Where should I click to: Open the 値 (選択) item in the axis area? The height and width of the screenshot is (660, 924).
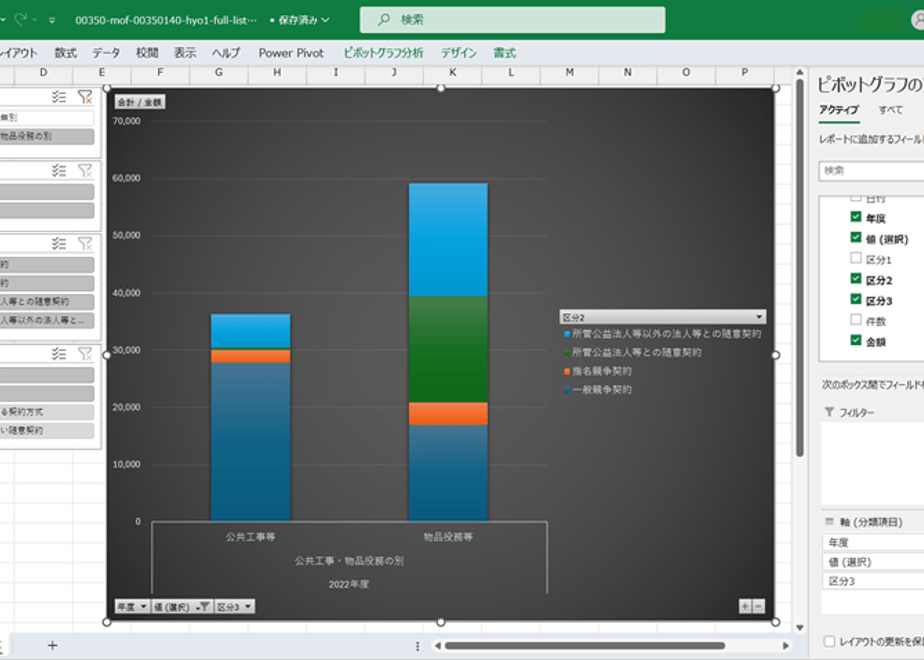click(873, 562)
